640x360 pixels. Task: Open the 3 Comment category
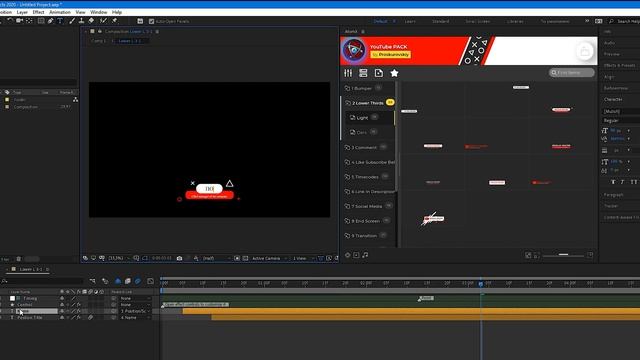click(365, 147)
